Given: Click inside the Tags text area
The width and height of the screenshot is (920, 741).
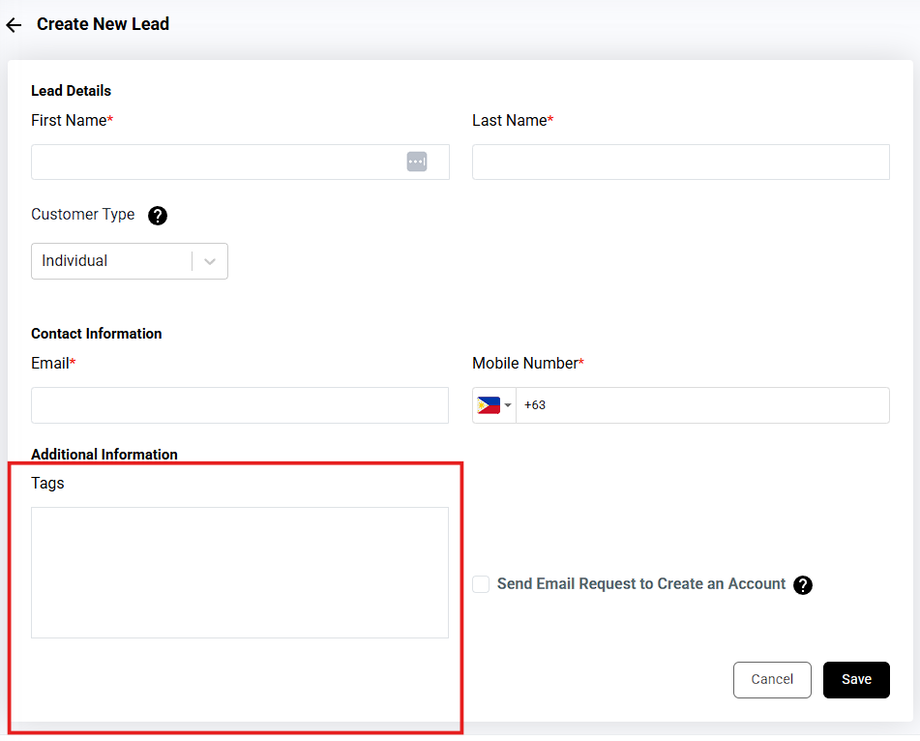Looking at the screenshot, I should click(240, 572).
